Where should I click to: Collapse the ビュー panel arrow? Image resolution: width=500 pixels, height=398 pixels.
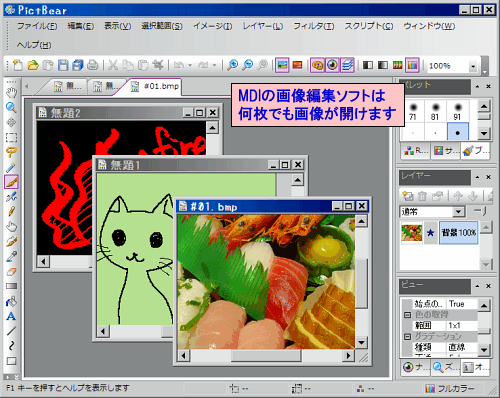click(478, 286)
